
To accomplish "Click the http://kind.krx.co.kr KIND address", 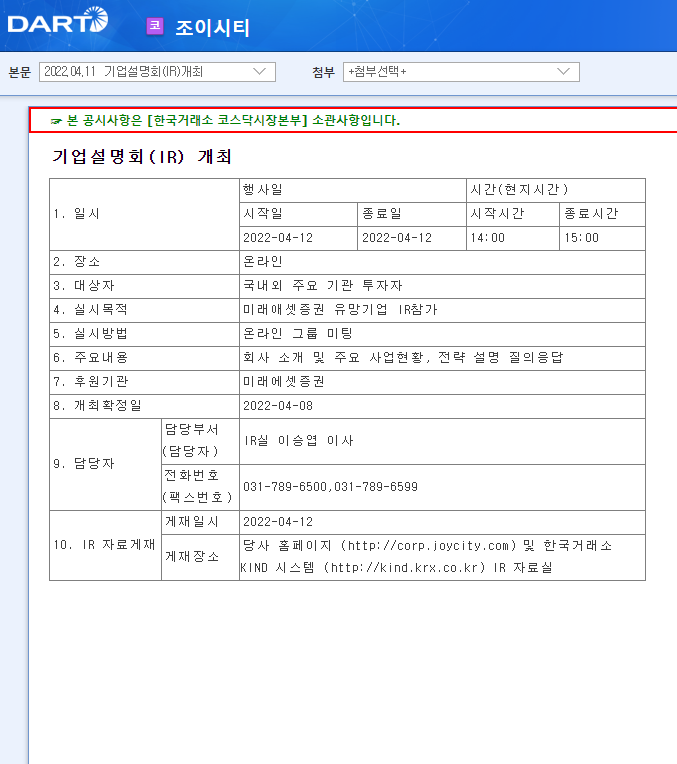I will coord(408,568).
